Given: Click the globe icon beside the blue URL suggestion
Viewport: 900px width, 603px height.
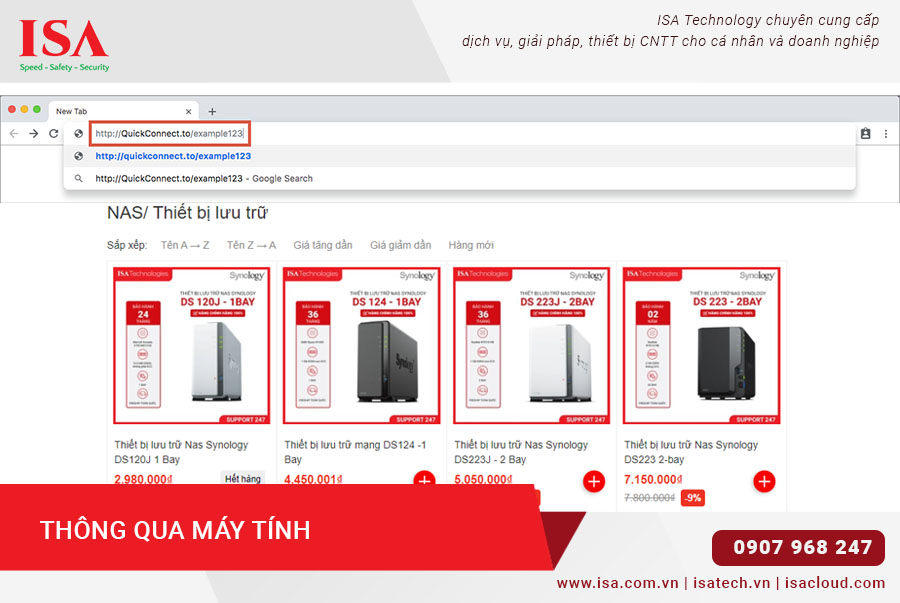Looking at the screenshot, I should coord(79,156).
